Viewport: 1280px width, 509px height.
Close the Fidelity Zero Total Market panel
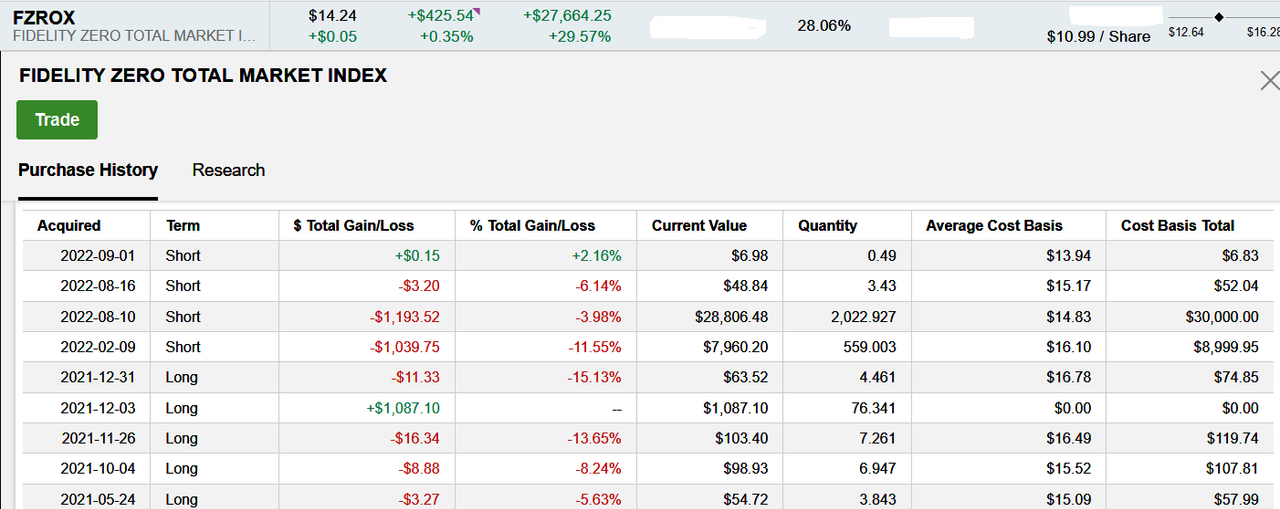(x=1269, y=81)
